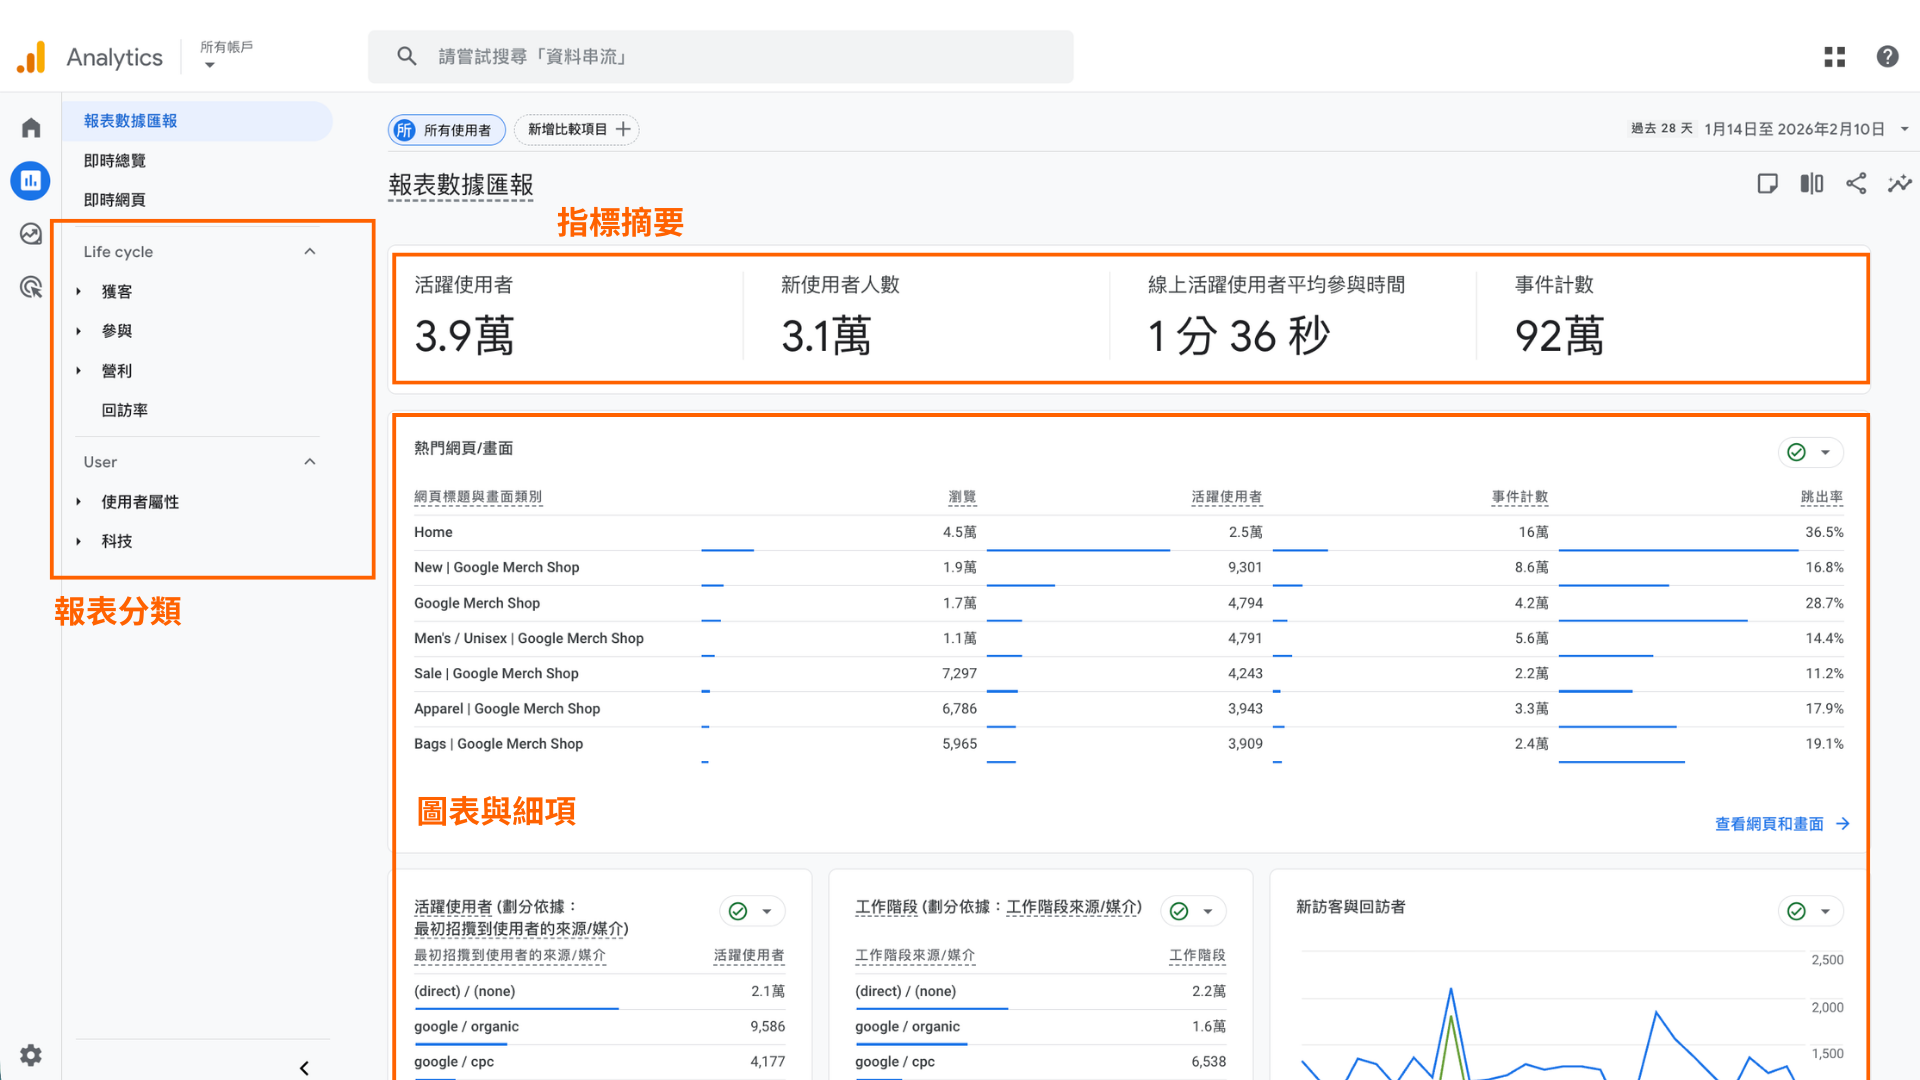The image size is (1920, 1080).
Task: Select the Reports icon in the sidebar
Action: [x=30, y=181]
